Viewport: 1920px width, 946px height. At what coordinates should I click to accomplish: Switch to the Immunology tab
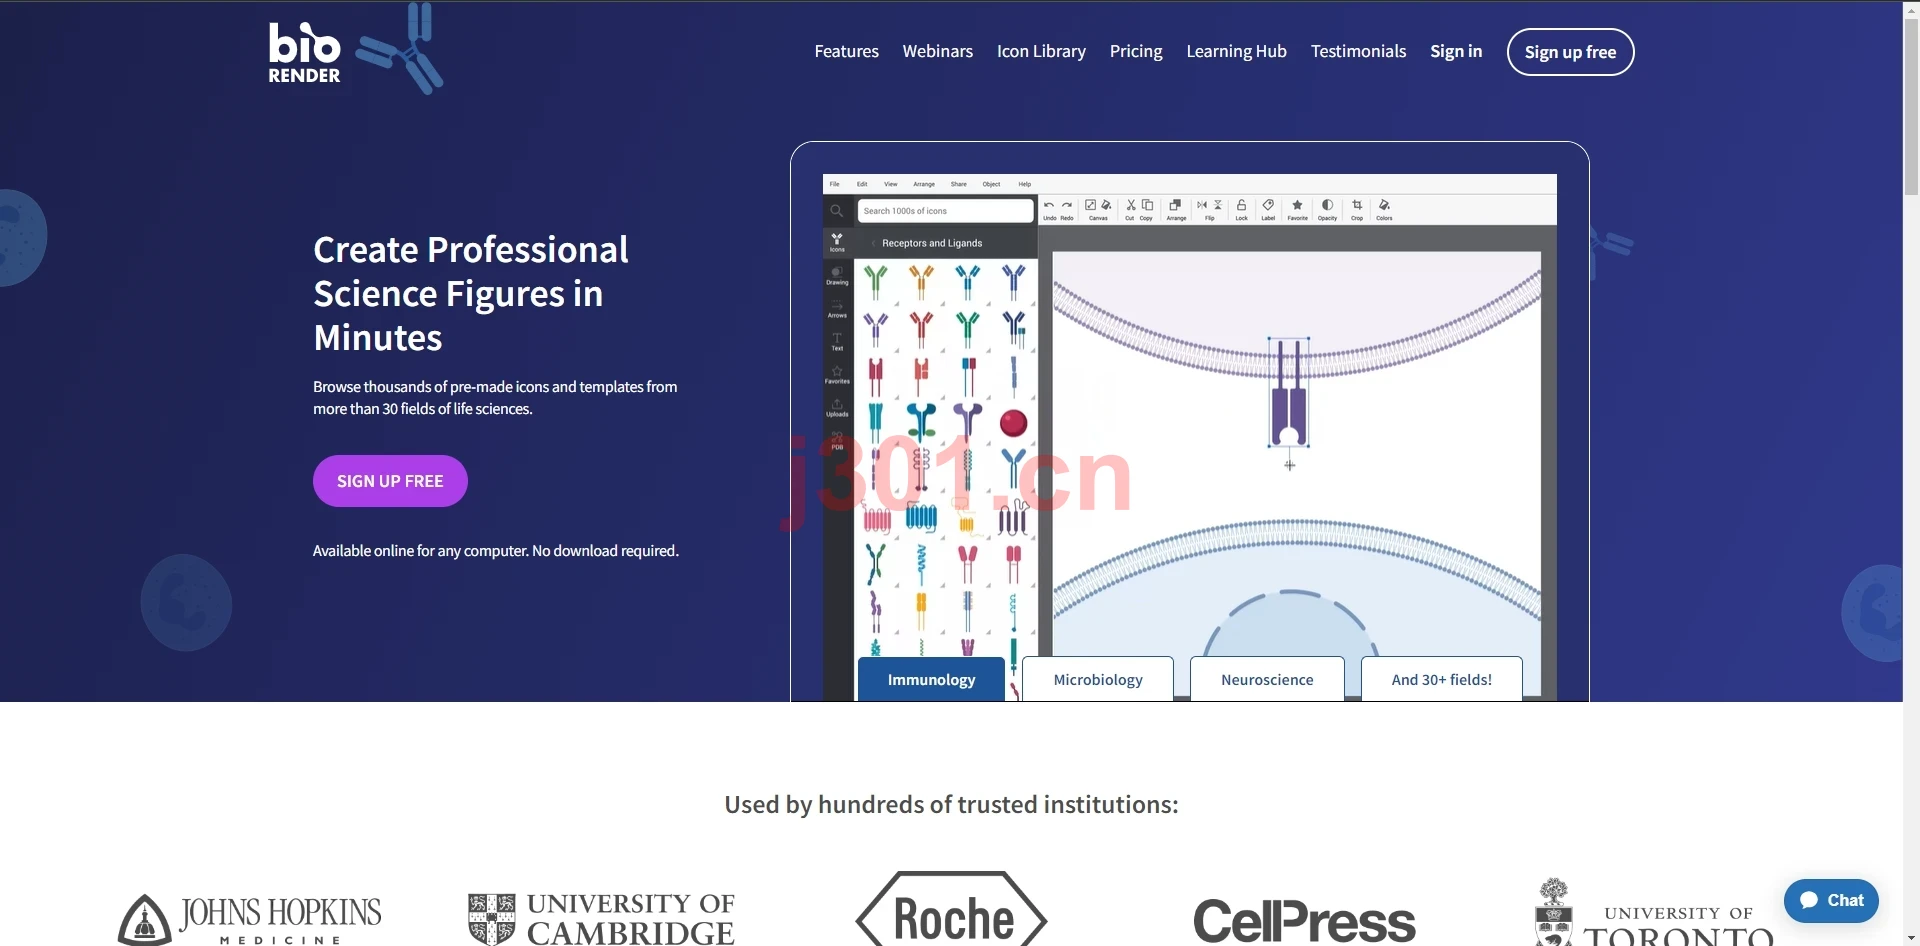[931, 679]
